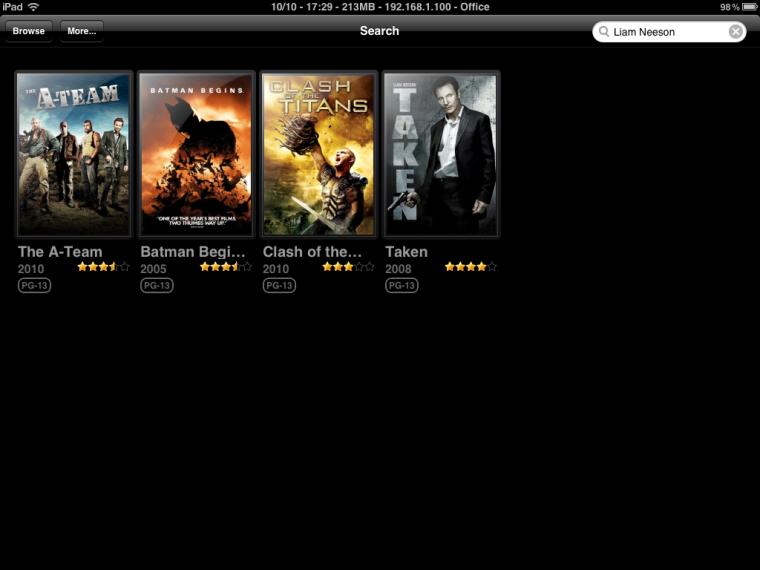Tap the PG-13 badge under The A-Team
The width and height of the screenshot is (760, 570).
(34, 285)
